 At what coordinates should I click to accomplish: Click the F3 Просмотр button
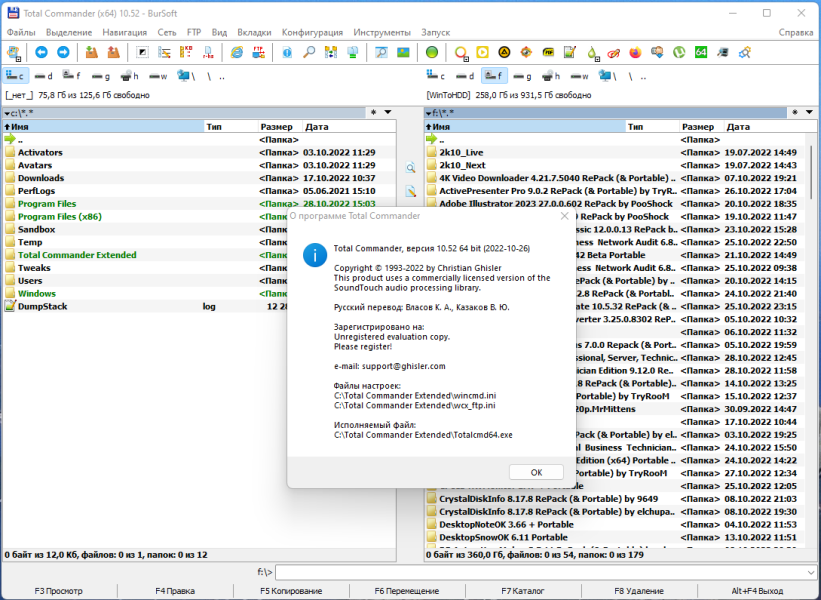(59, 591)
